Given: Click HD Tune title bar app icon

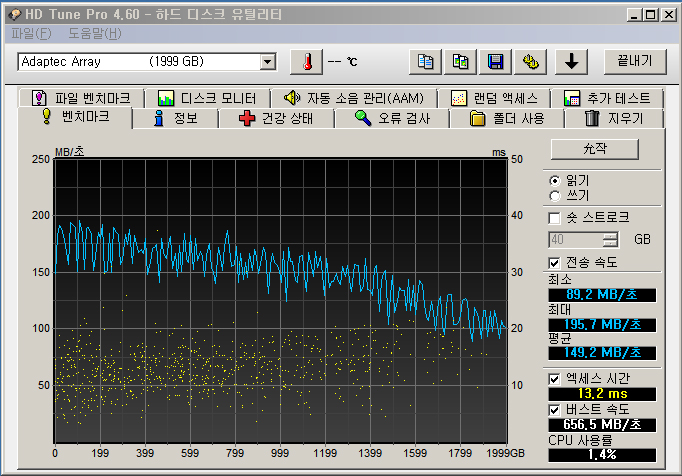Looking at the screenshot, I should [x=14, y=14].
